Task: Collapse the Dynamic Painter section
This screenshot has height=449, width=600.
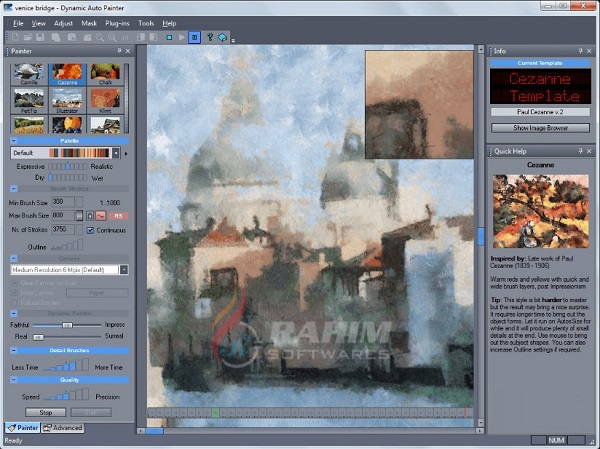Action: (x=13, y=313)
